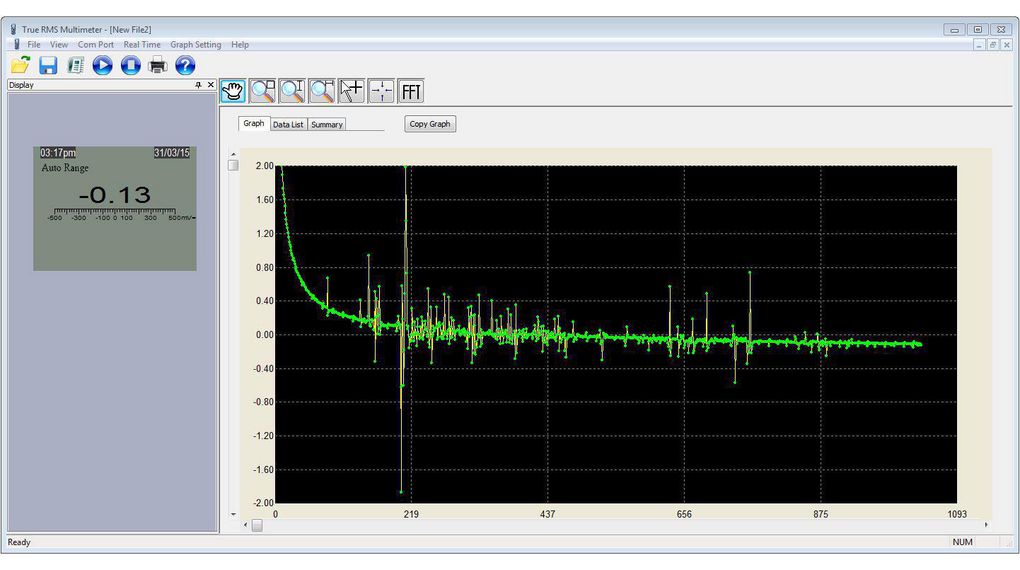Click the Open file folder icon

[20, 66]
